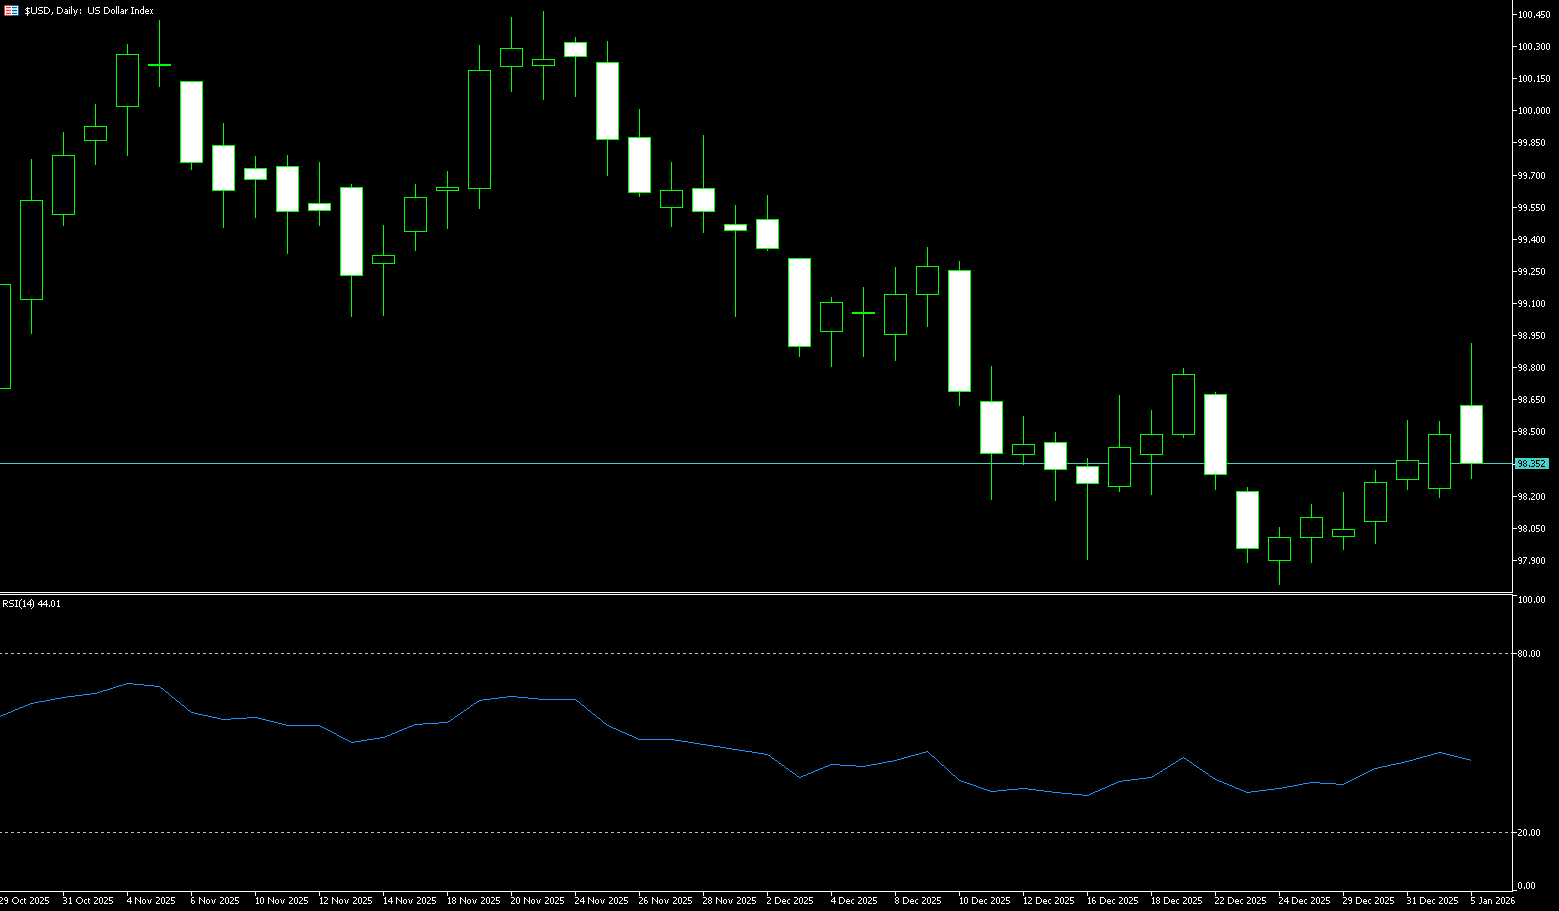Click the 5 Jan 2026 date label
The width and height of the screenshot is (1559, 911).
click(1493, 901)
